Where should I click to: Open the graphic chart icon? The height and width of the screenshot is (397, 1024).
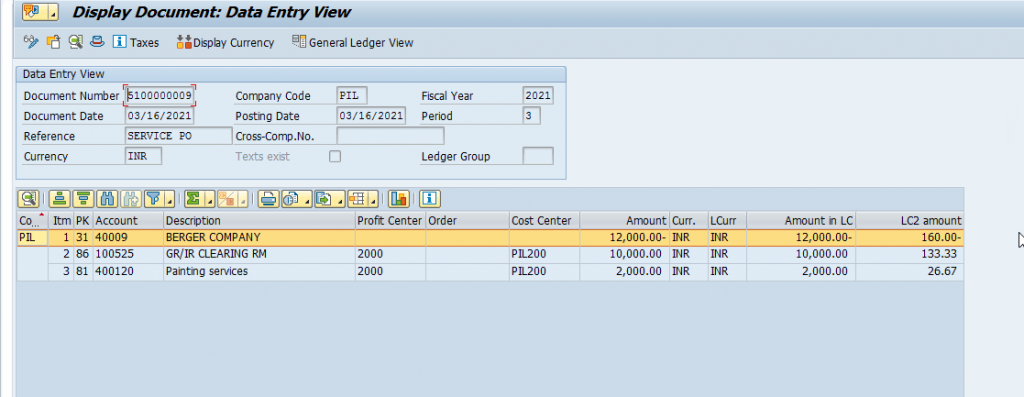click(398, 198)
